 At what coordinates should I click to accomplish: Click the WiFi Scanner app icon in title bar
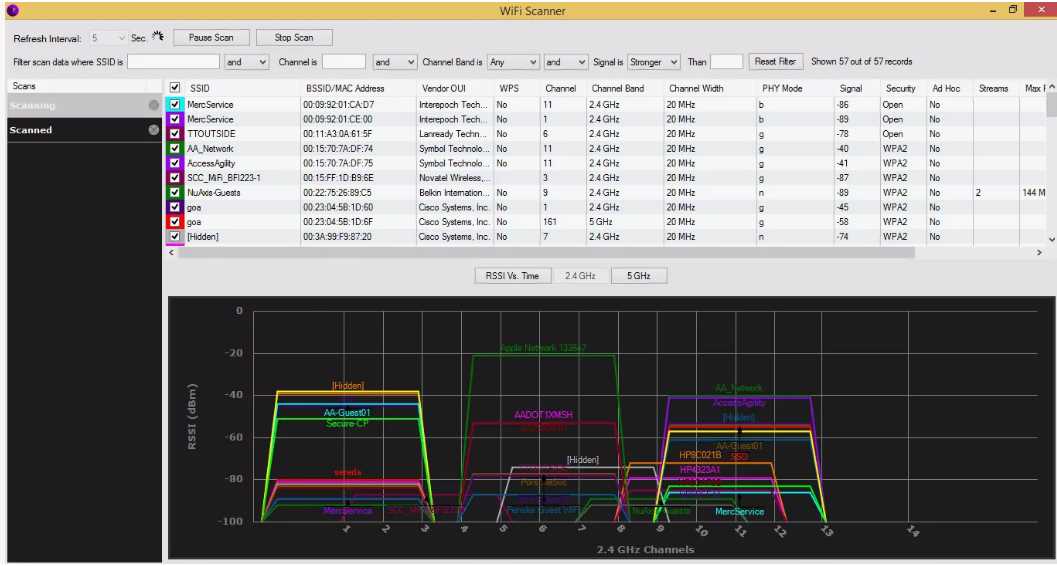point(12,11)
